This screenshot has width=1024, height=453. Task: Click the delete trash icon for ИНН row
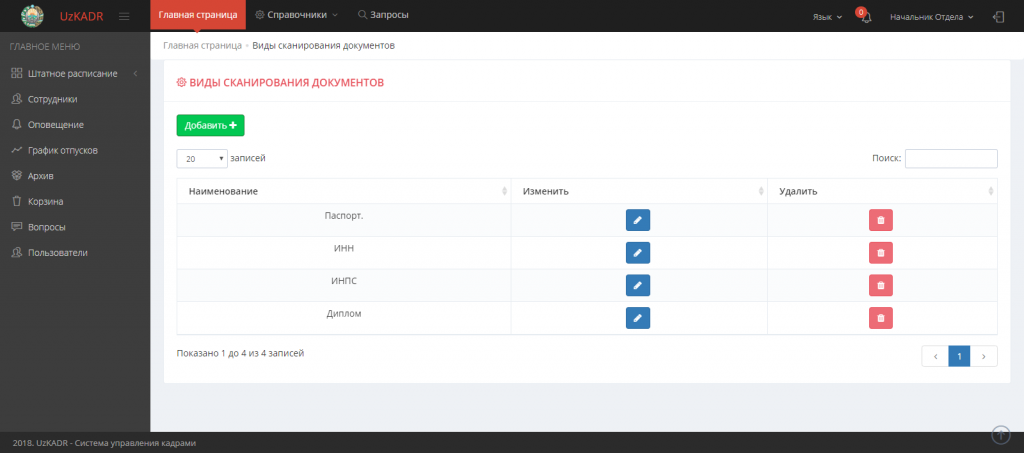[880, 253]
